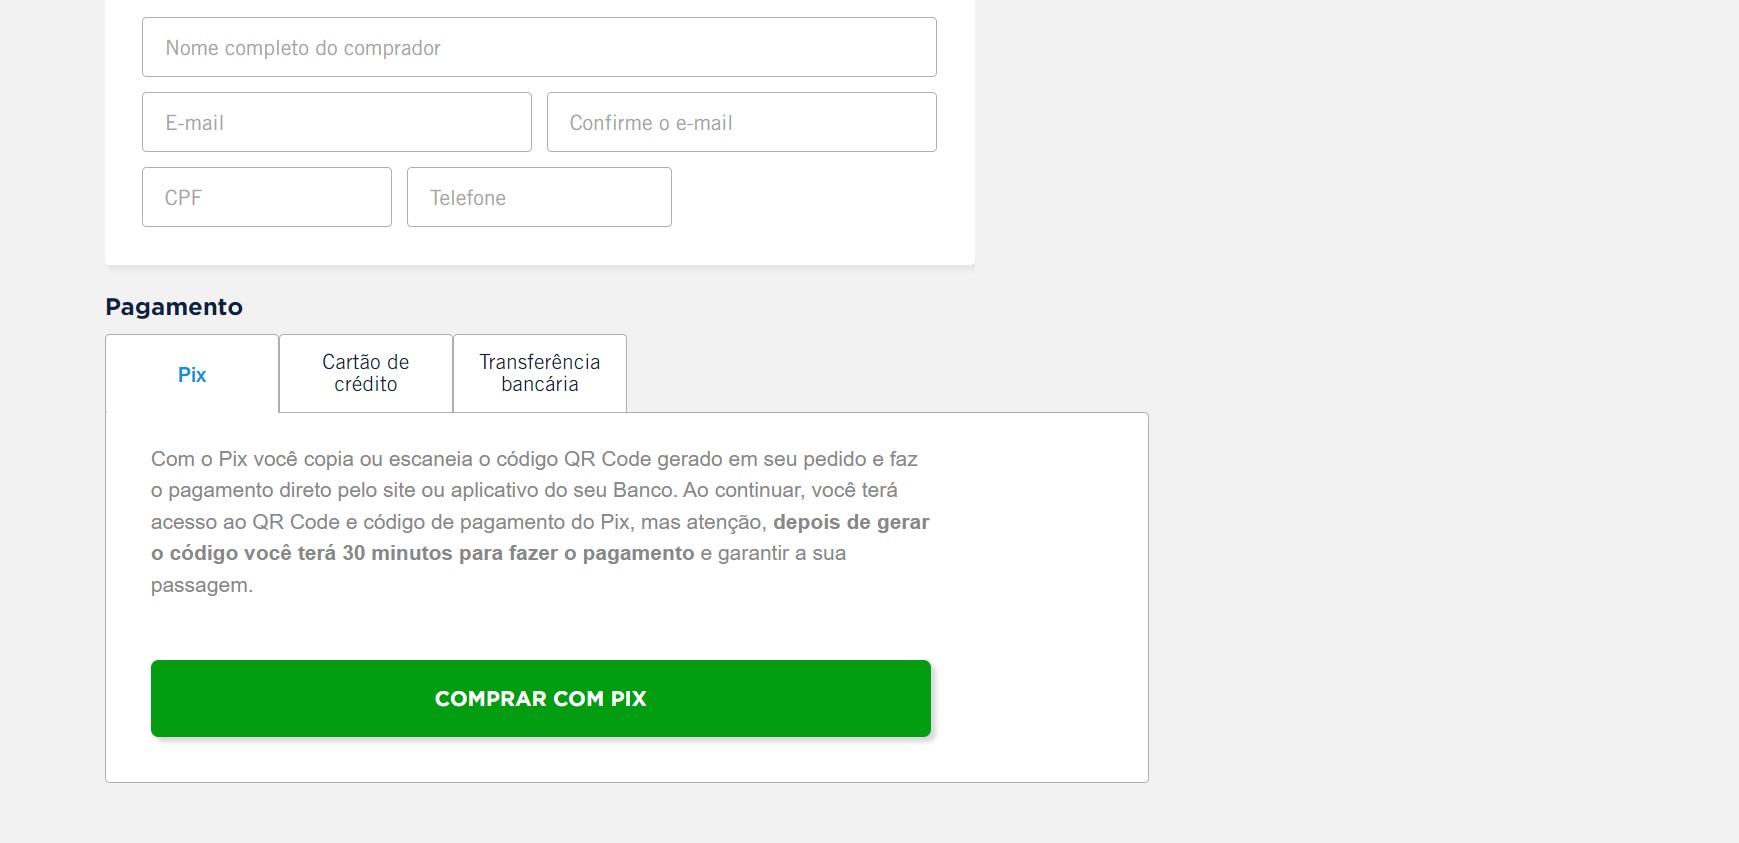The height and width of the screenshot is (843, 1739).
Task: Click the Pagamento section heading
Action: pos(174,307)
